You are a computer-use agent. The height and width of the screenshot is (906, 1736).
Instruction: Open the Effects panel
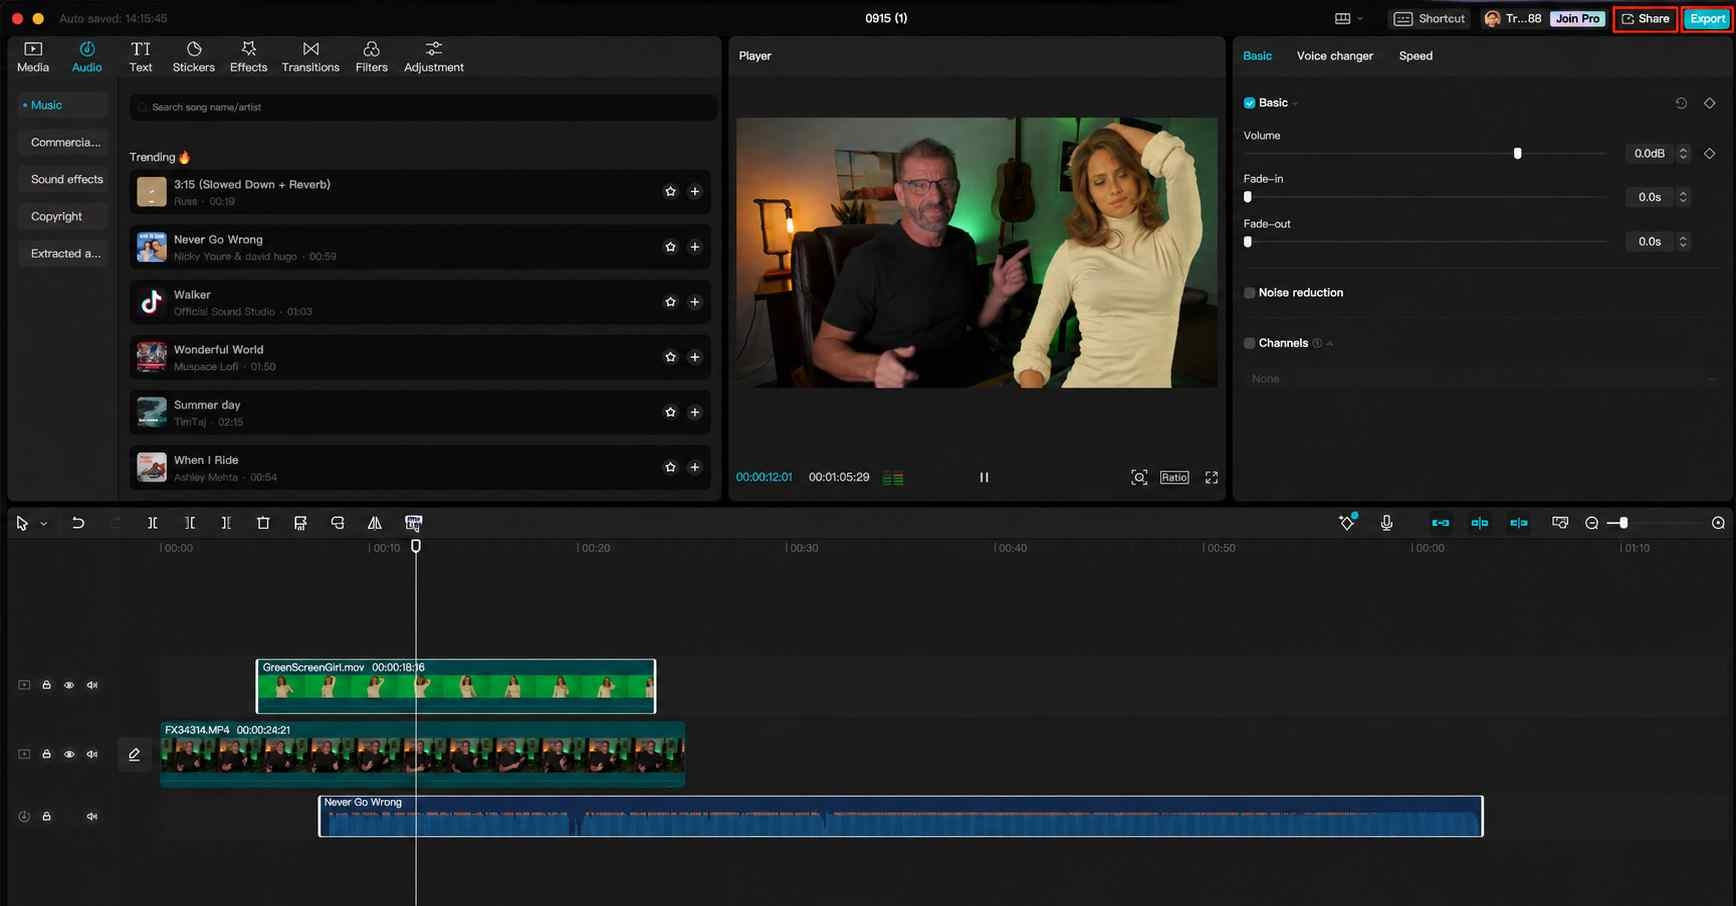[x=248, y=57]
